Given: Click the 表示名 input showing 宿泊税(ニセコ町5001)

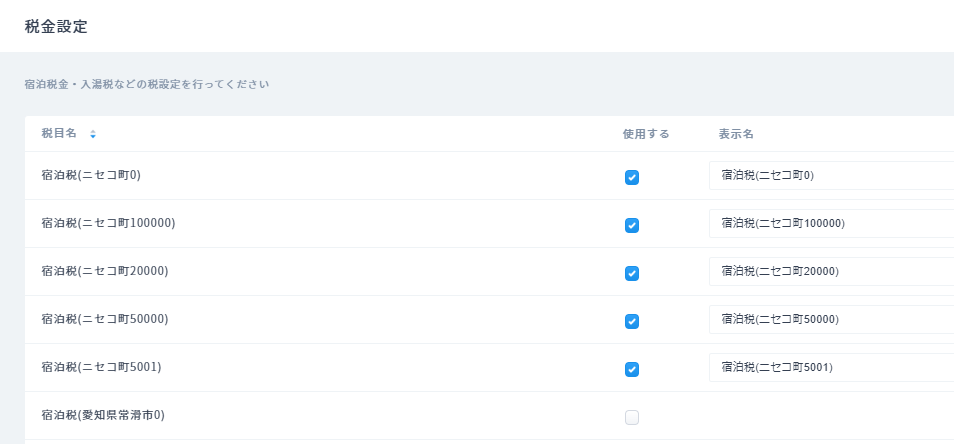Looking at the screenshot, I should pos(830,367).
